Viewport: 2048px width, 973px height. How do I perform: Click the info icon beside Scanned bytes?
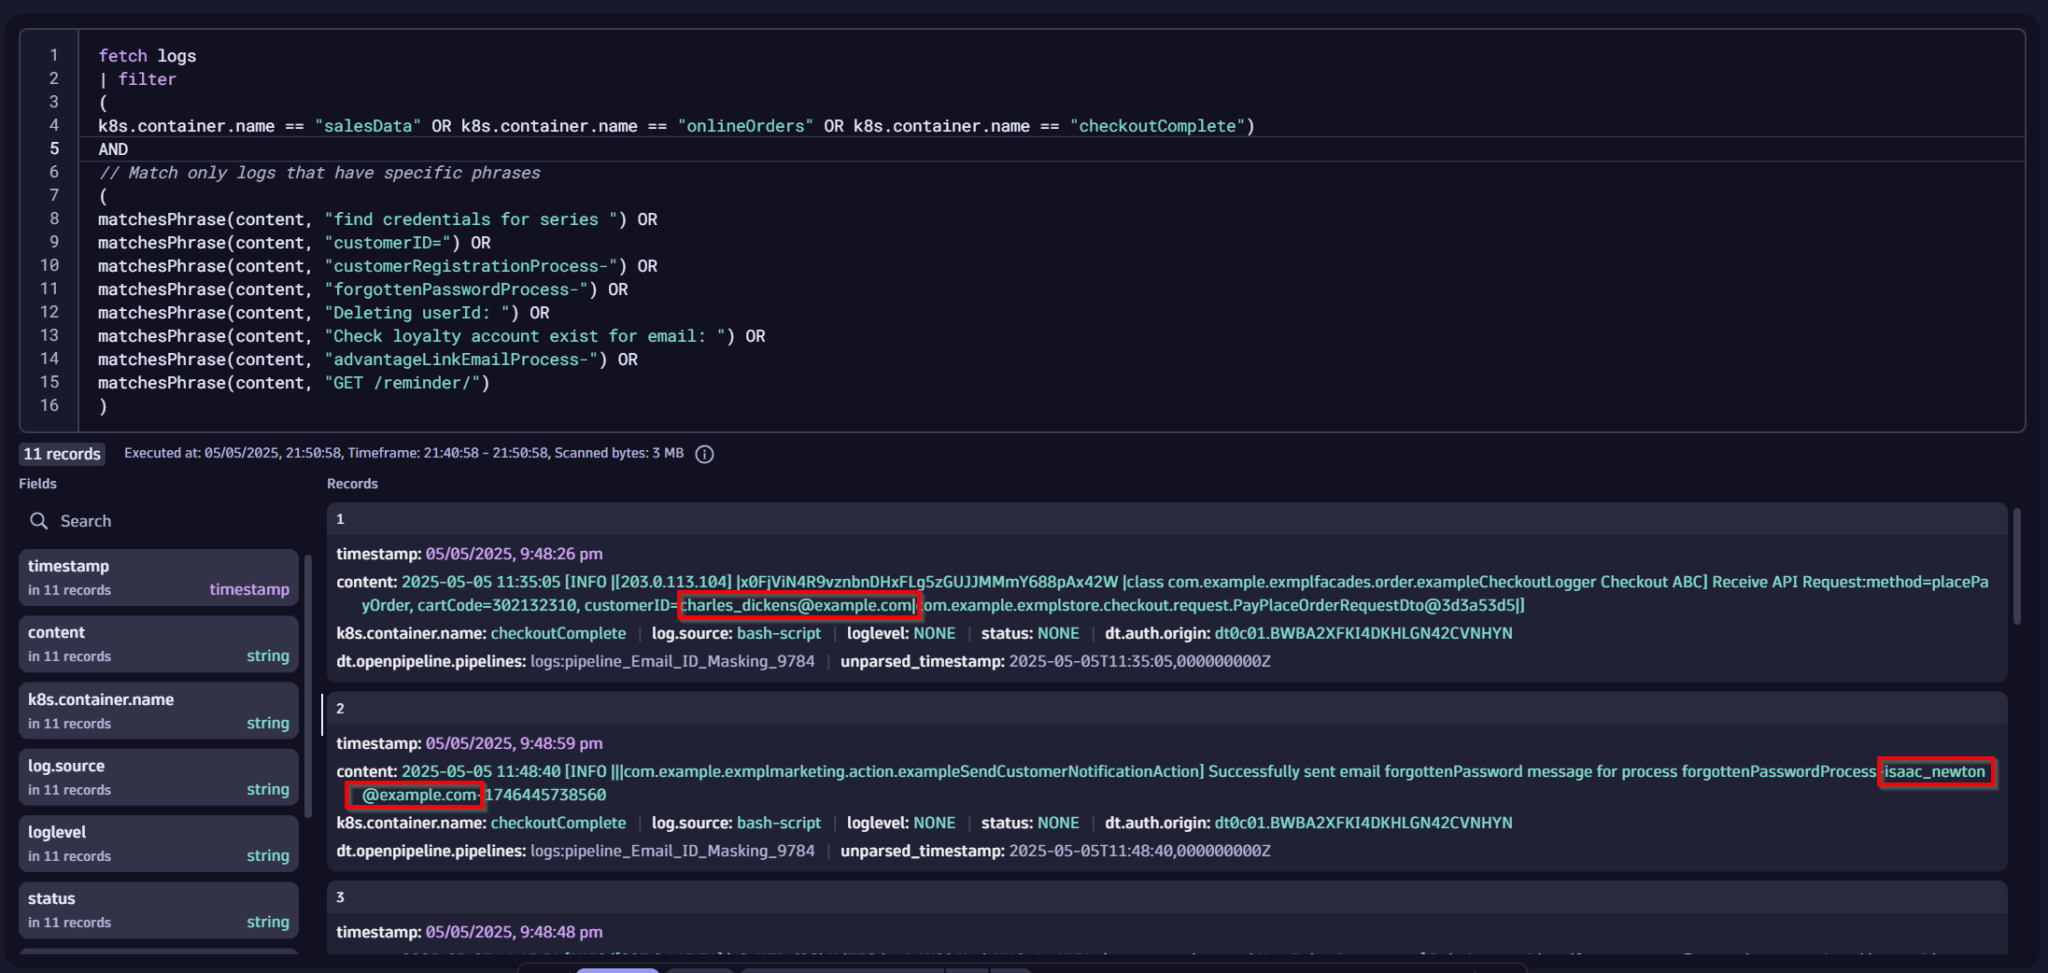point(704,454)
